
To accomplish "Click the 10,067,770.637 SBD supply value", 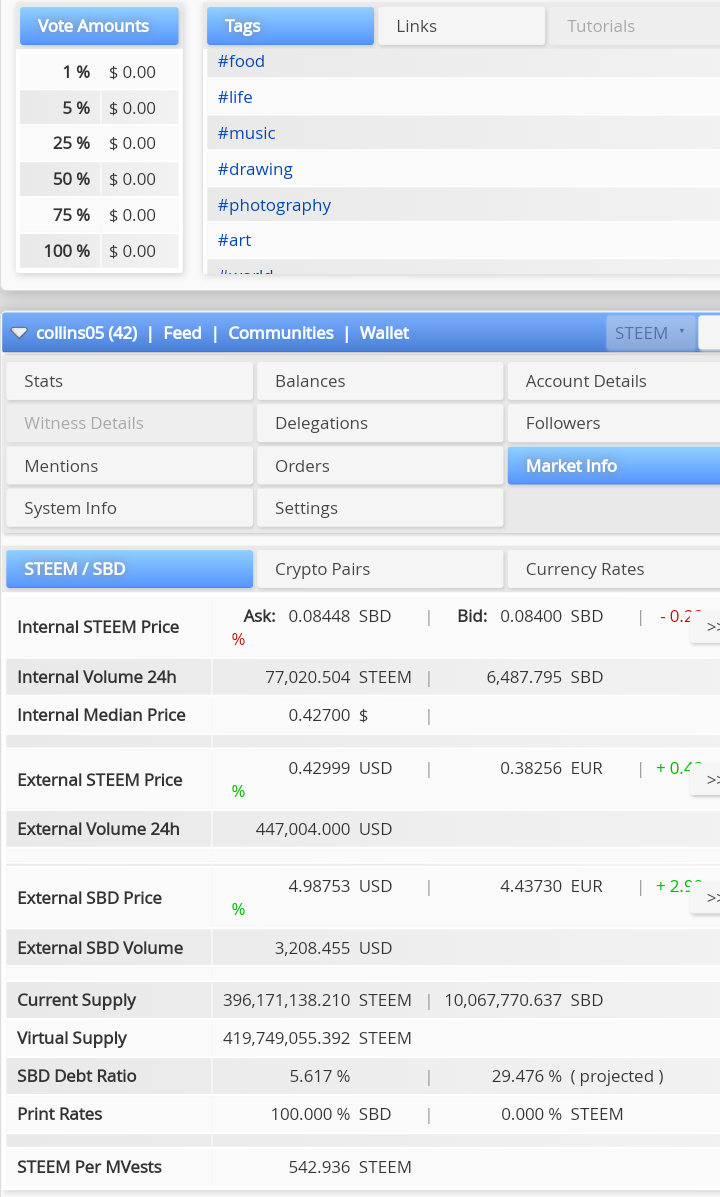I will pyautogui.click(x=524, y=1000).
